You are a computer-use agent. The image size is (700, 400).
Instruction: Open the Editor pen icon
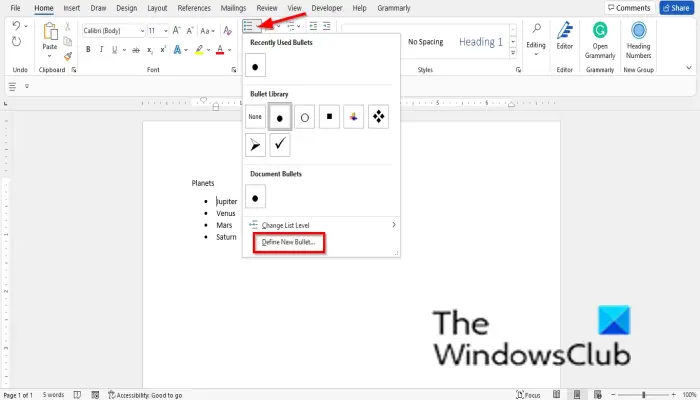(565, 30)
